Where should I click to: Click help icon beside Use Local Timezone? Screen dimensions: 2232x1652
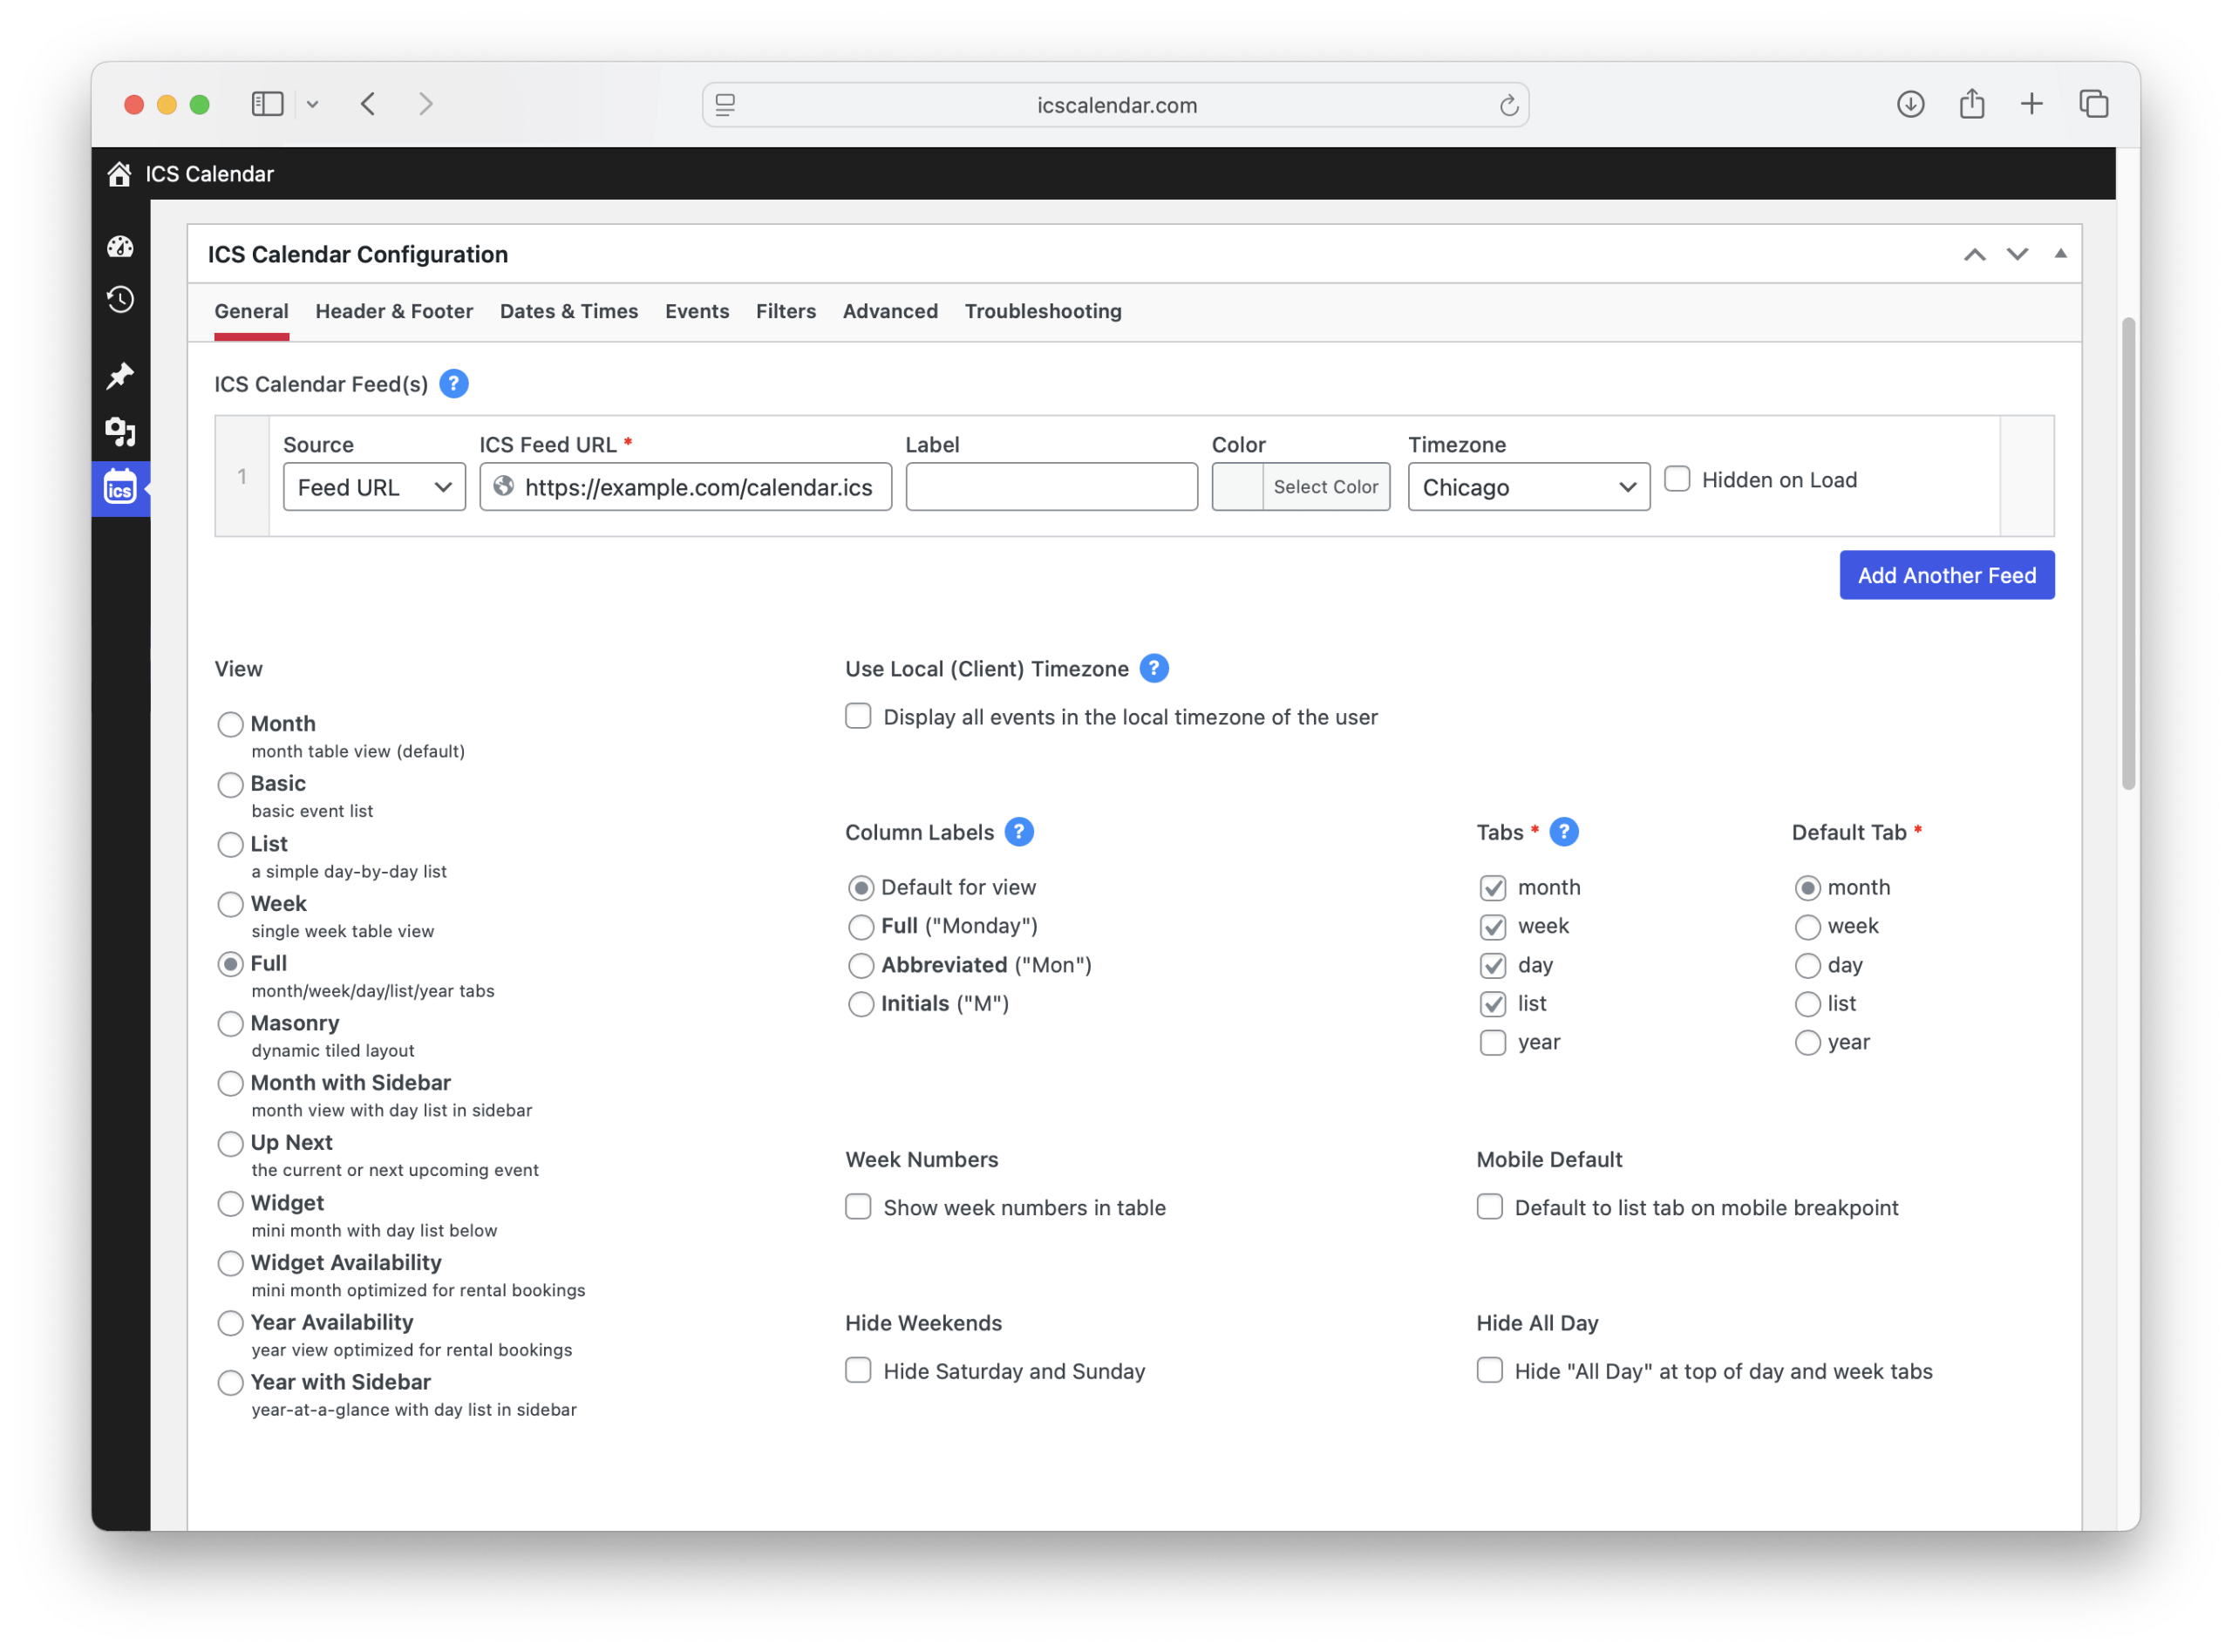(x=1154, y=668)
